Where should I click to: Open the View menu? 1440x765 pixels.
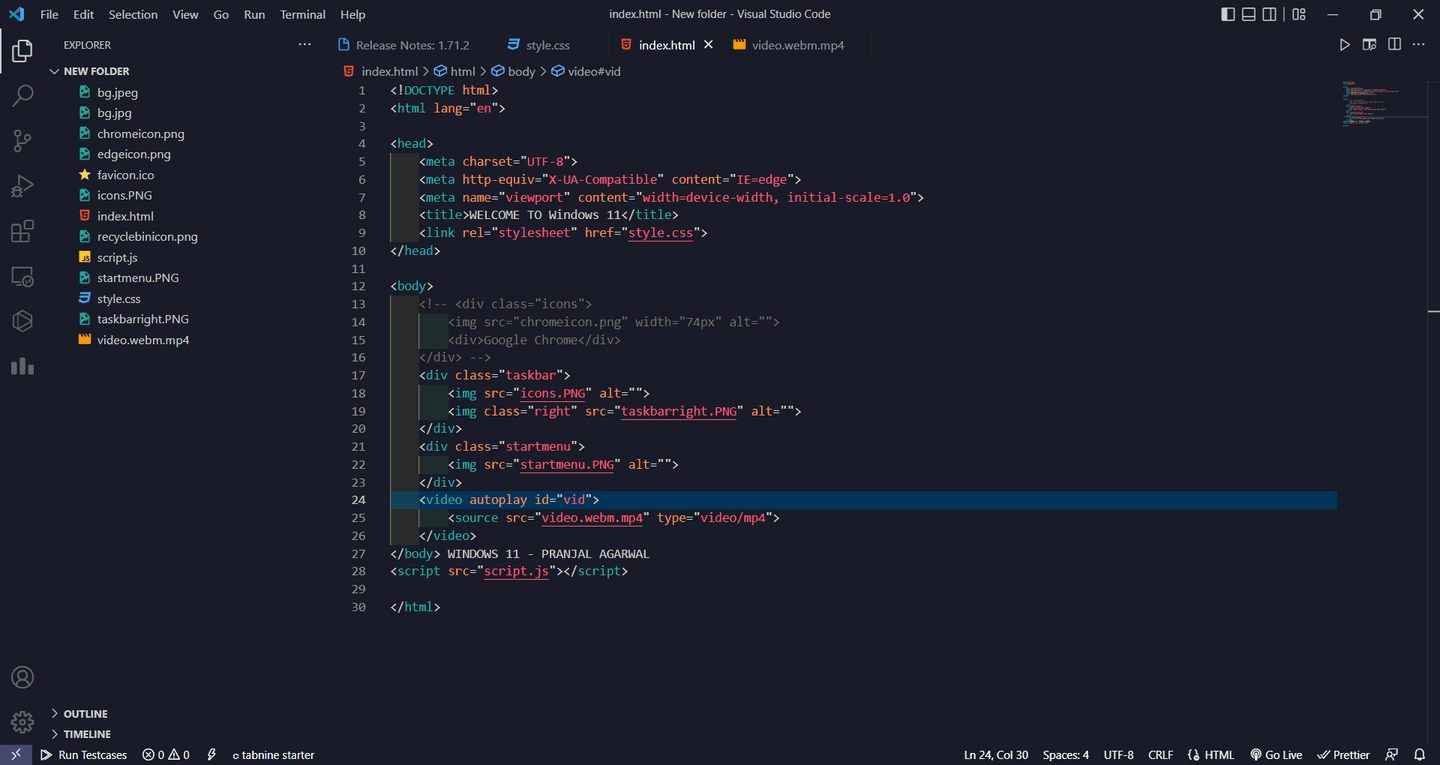pyautogui.click(x=185, y=14)
